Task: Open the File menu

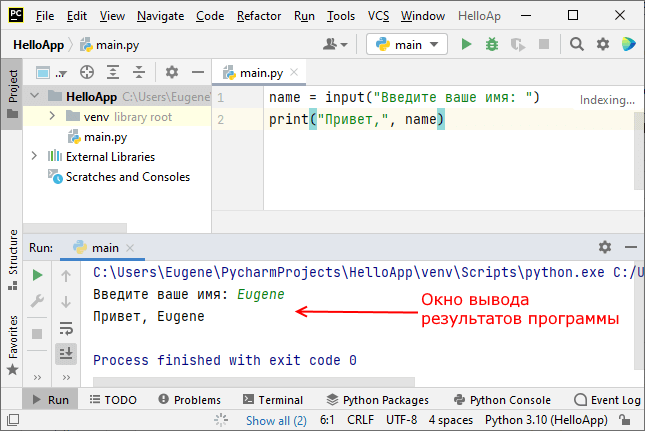Action: tap(45, 16)
